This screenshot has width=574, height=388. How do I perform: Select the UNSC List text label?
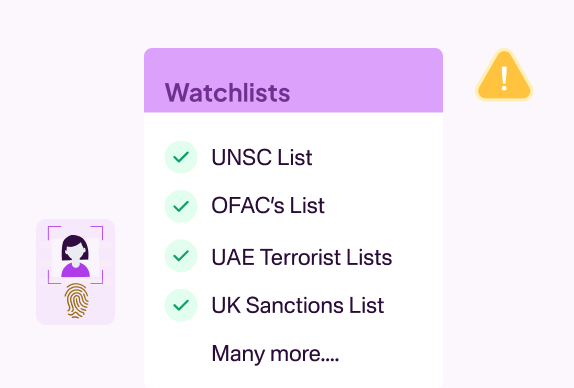(262, 157)
